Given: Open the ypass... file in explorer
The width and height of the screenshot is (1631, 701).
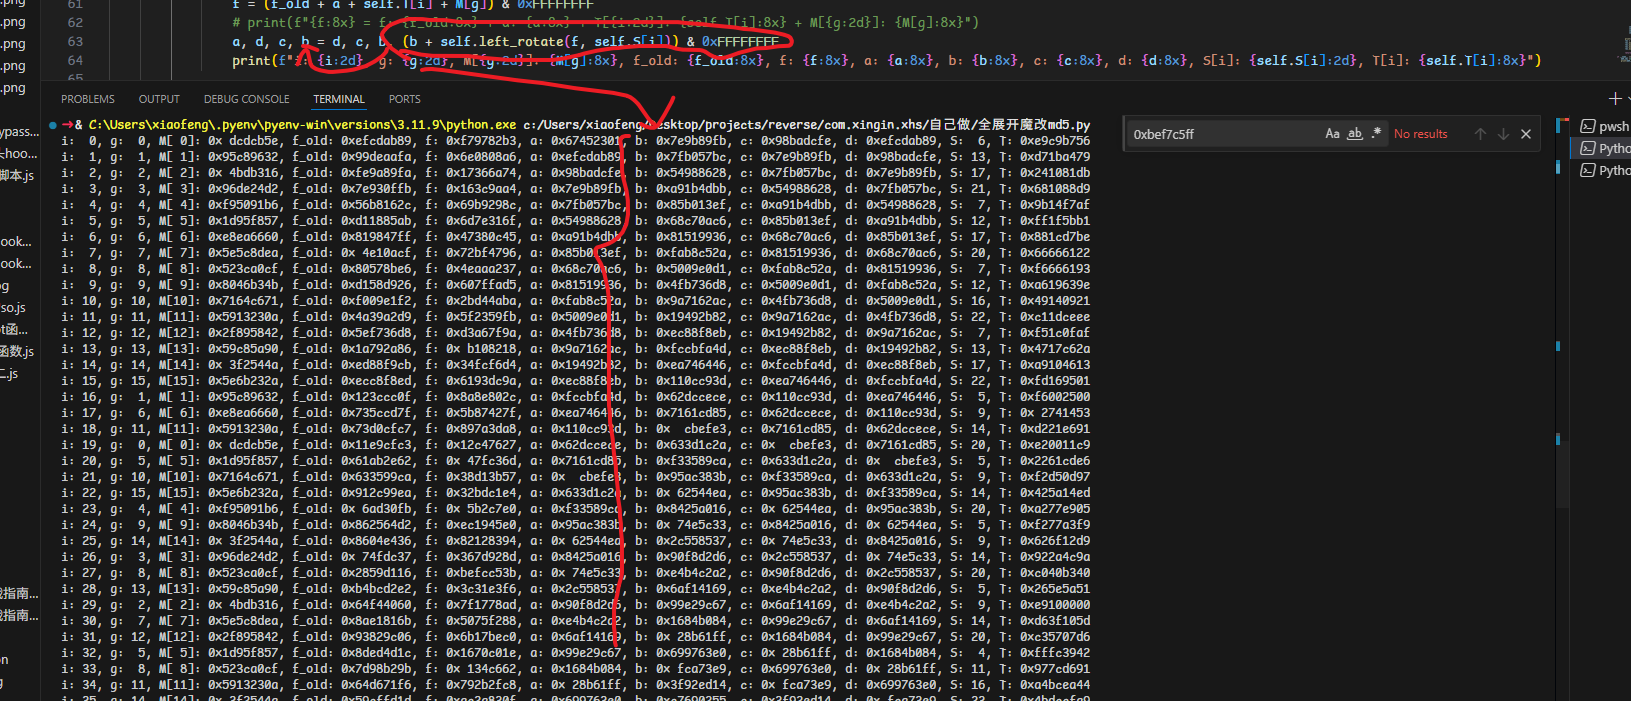Looking at the screenshot, I should (x=19, y=131).
